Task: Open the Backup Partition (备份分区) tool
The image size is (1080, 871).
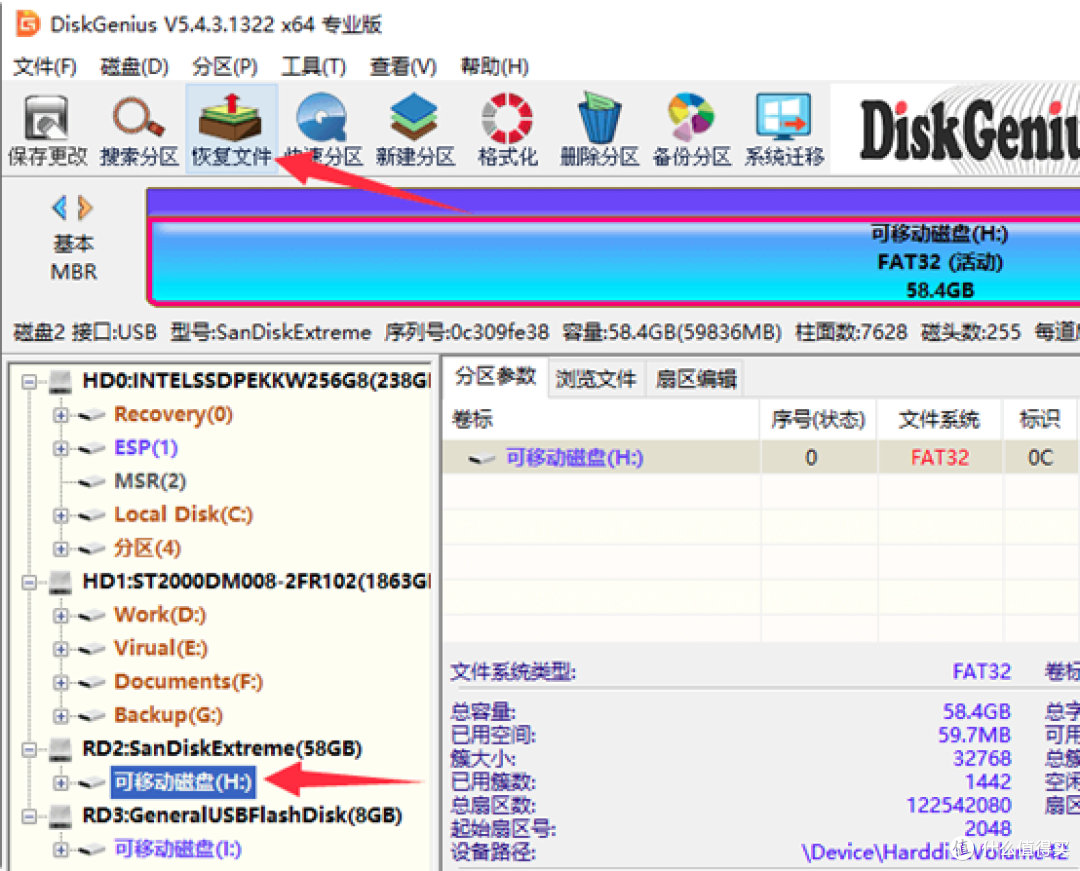Action: [x=691, y=129]
